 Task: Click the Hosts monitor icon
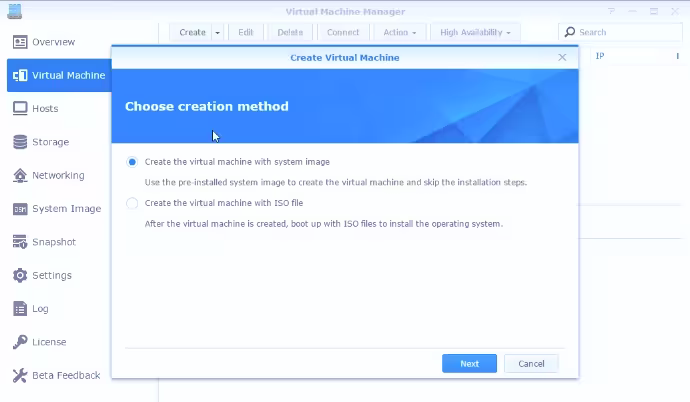20,109
